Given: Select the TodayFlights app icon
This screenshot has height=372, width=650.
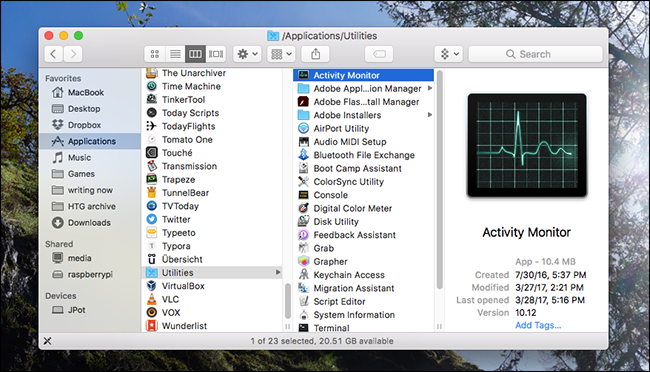Looking at the screenshot, I should click(152, 126).
